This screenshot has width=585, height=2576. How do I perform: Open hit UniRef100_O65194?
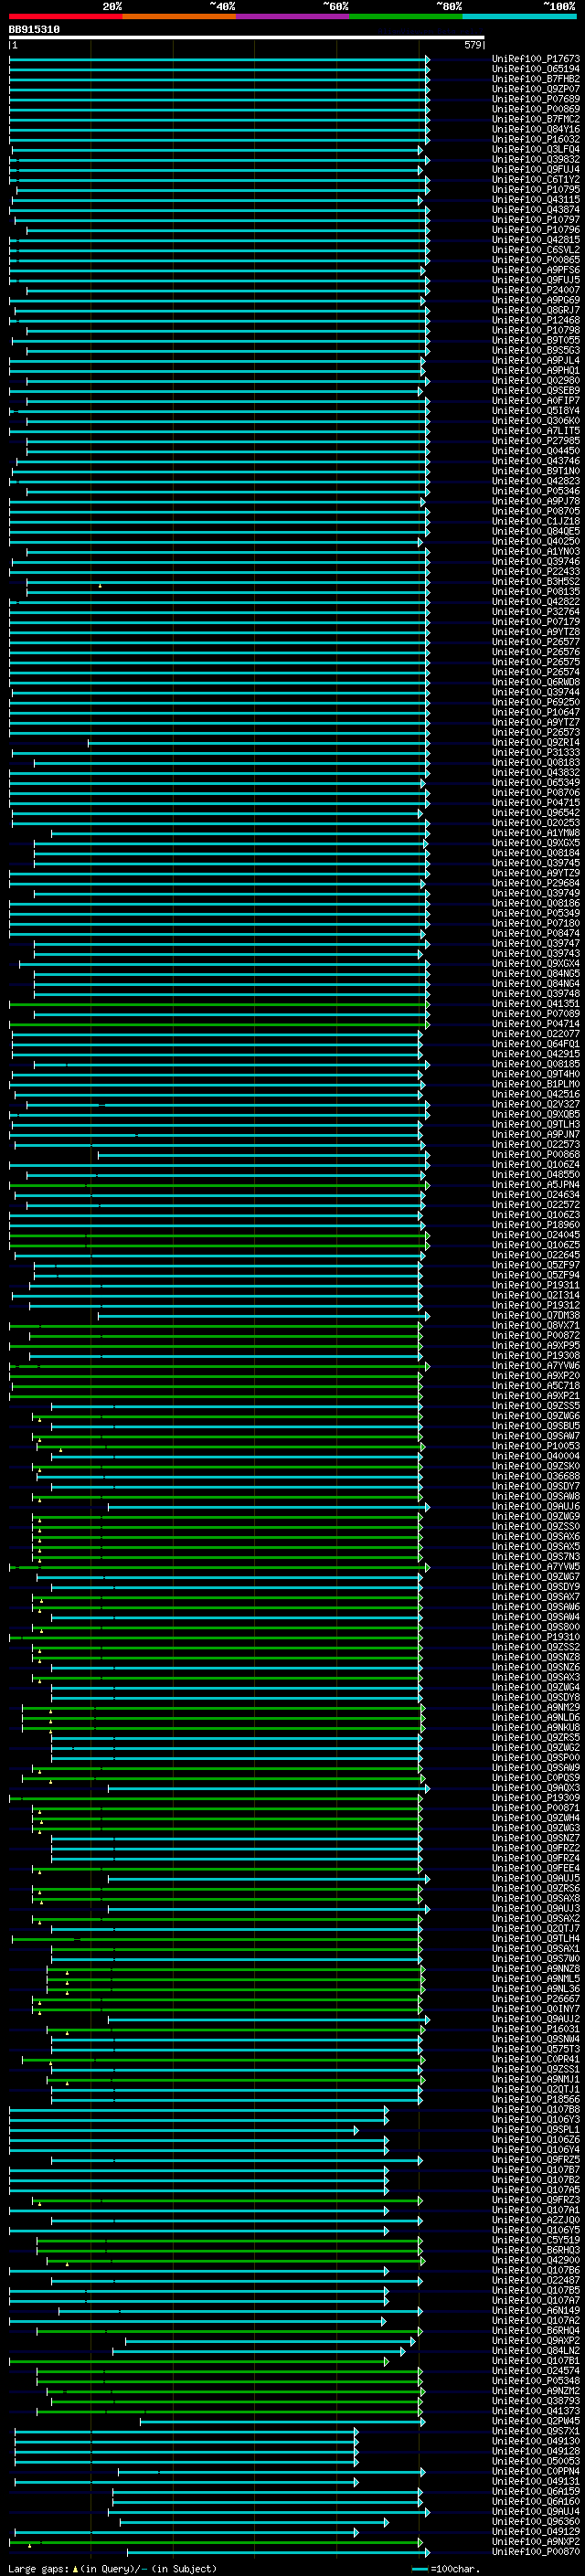[x=536, y=69]
